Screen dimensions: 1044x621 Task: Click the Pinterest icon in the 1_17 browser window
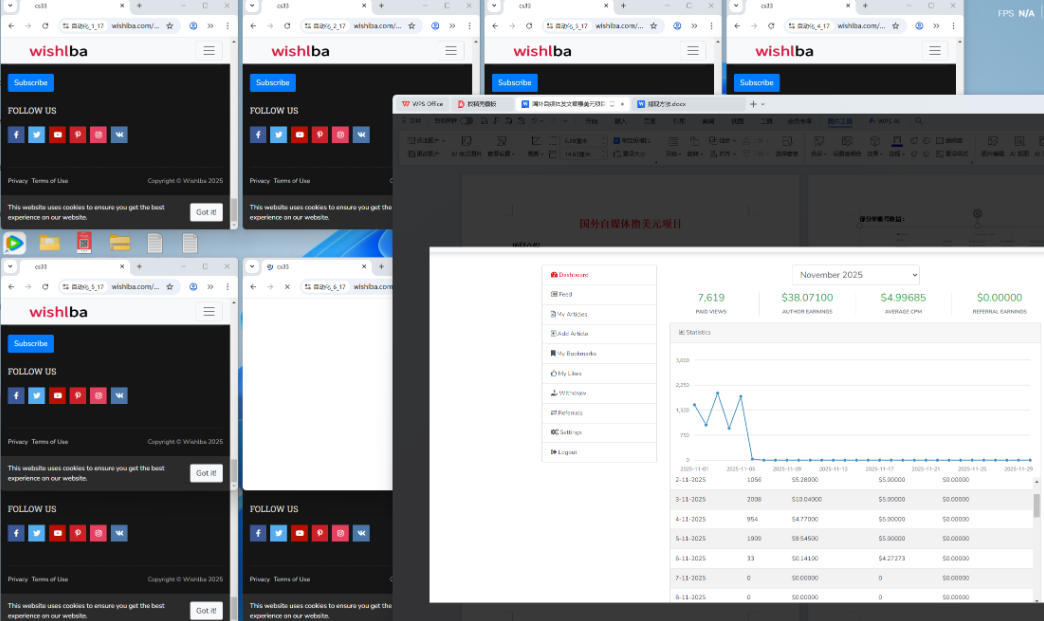pos(78,135)
